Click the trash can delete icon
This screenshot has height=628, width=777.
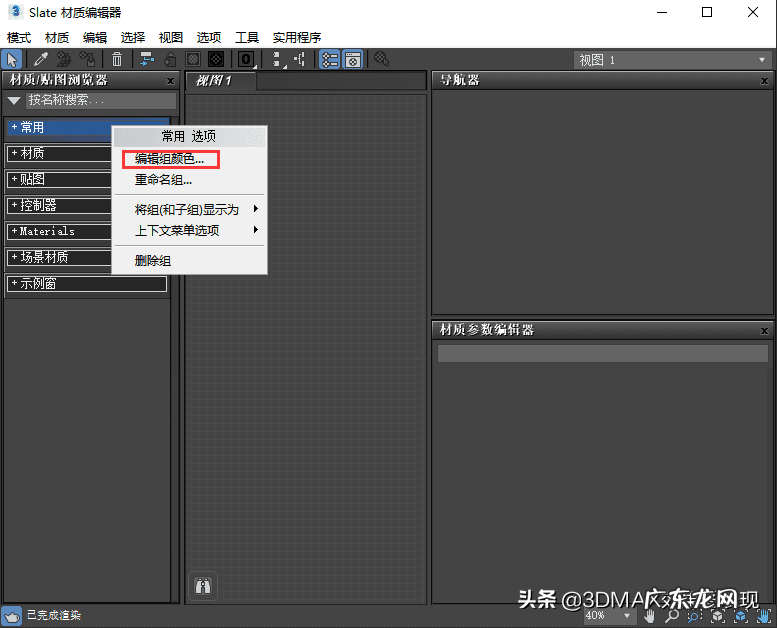coord(117,60)
